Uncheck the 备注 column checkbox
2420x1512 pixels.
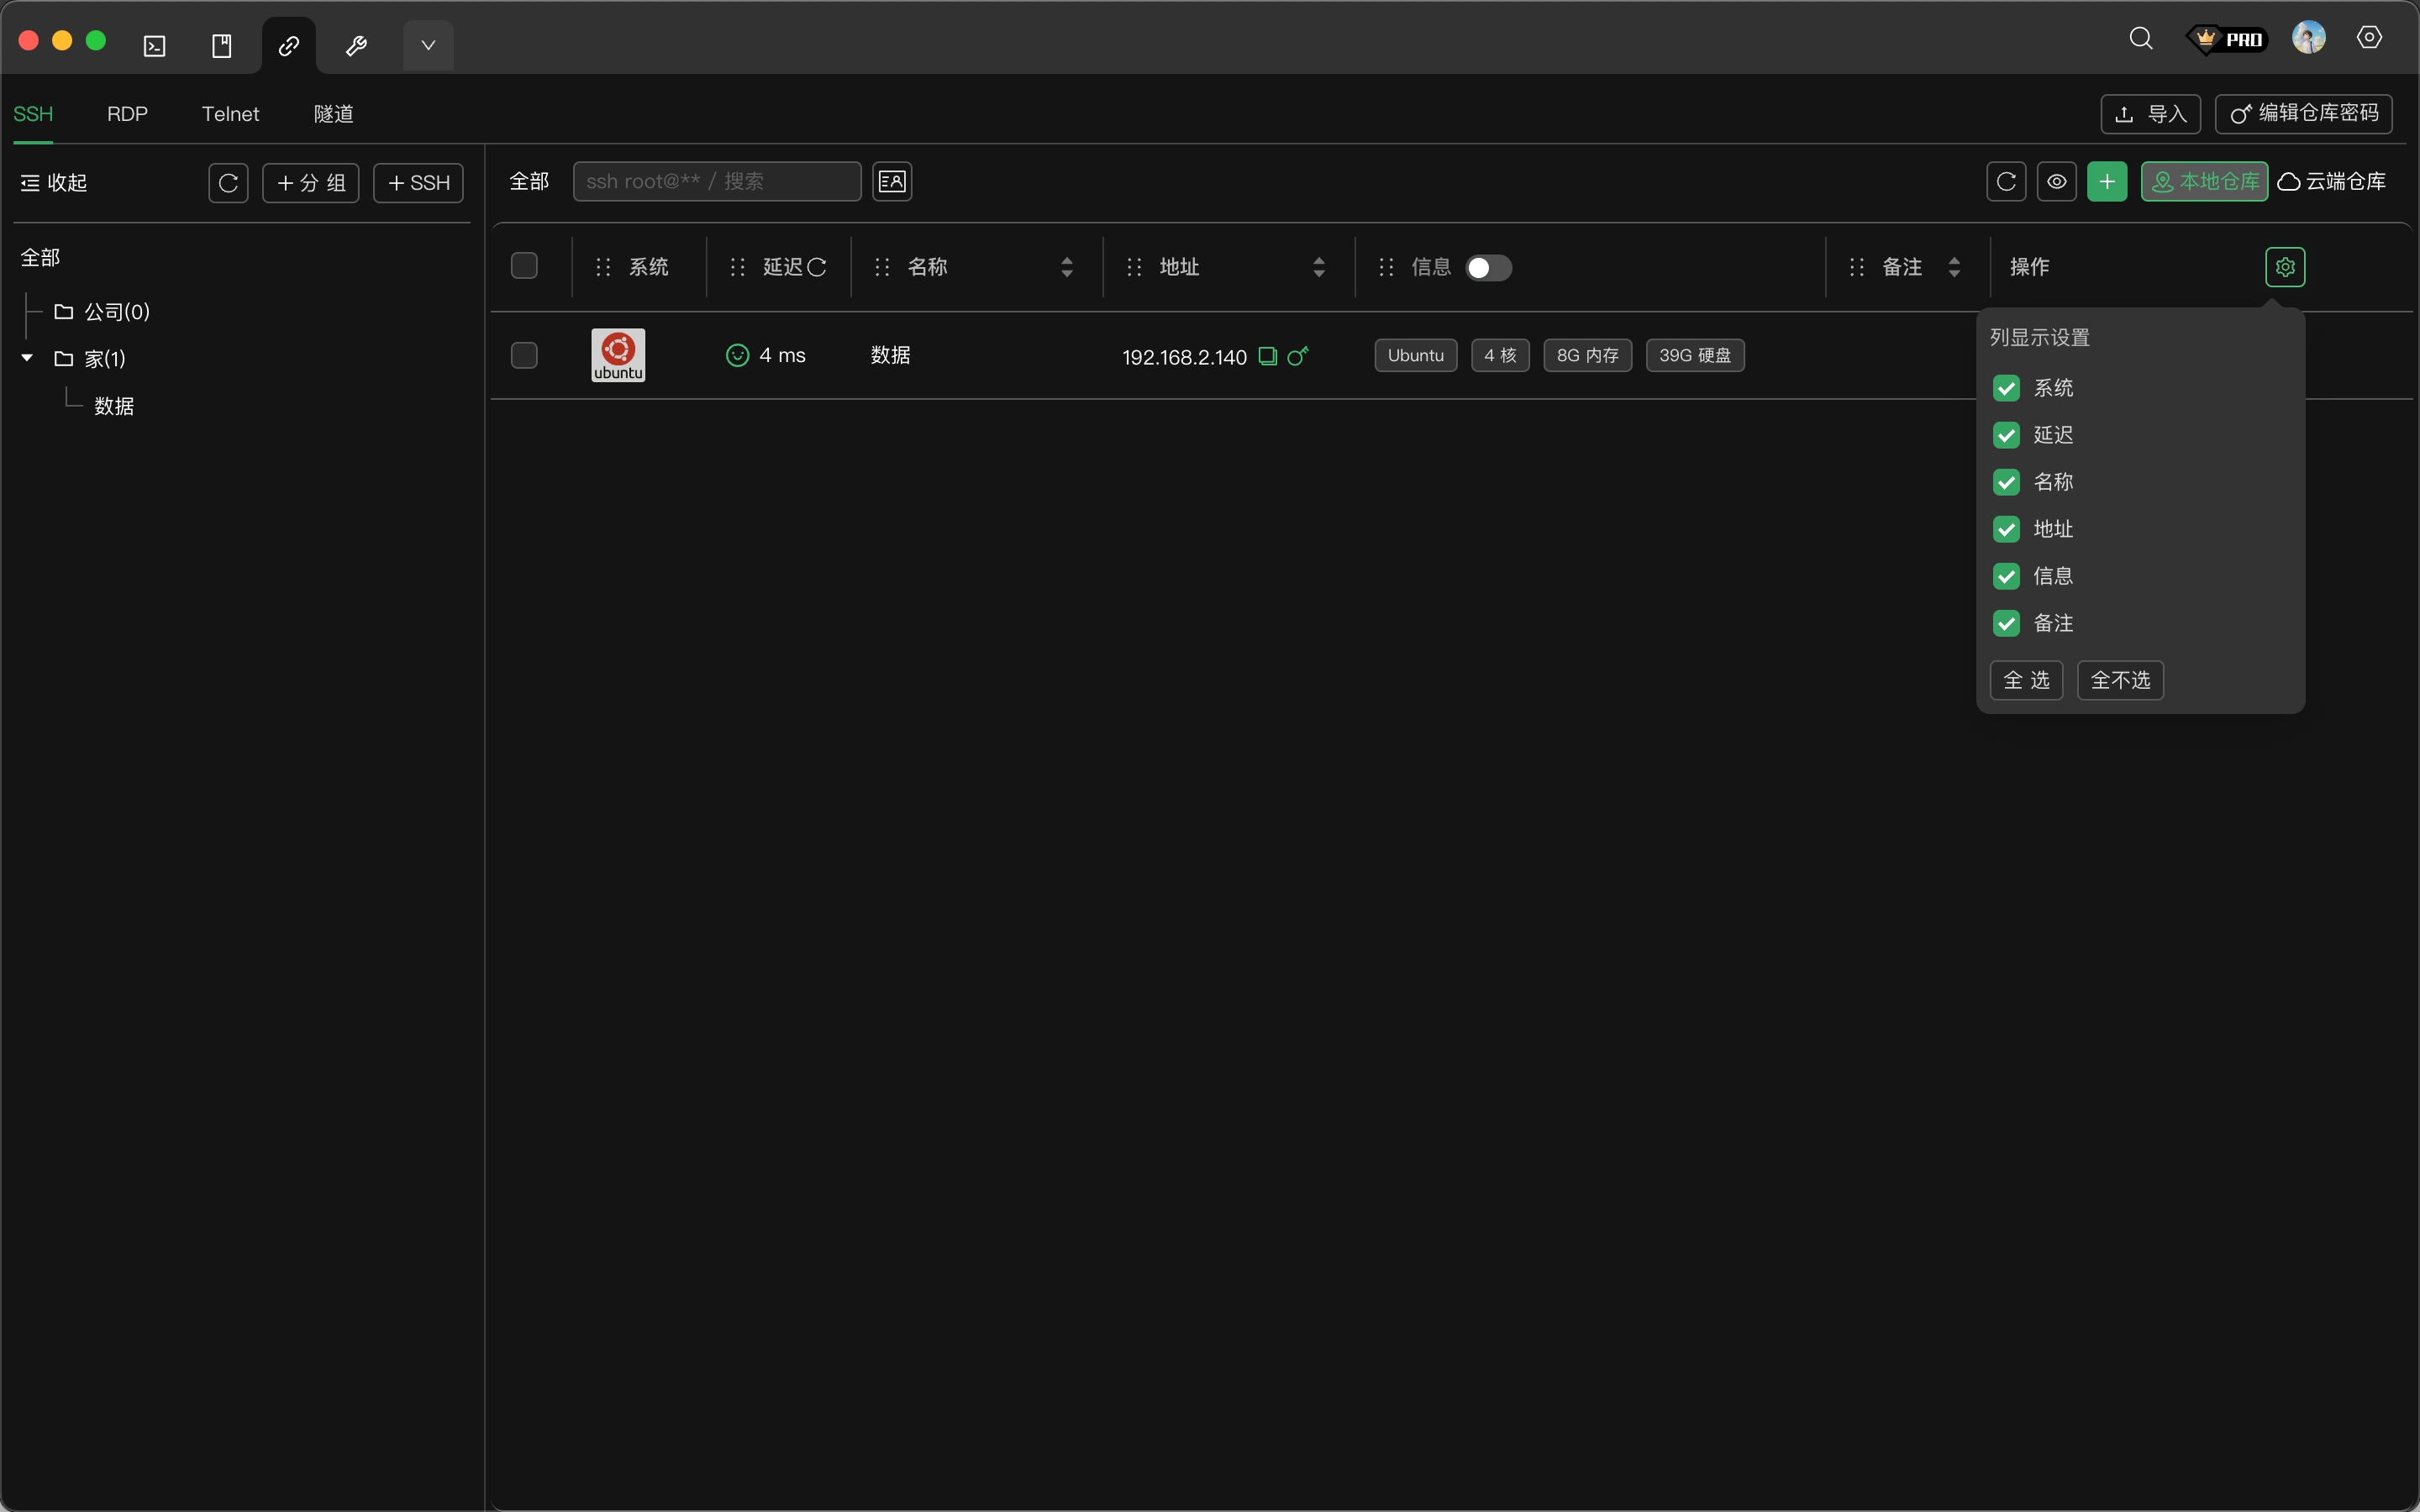2006,623
